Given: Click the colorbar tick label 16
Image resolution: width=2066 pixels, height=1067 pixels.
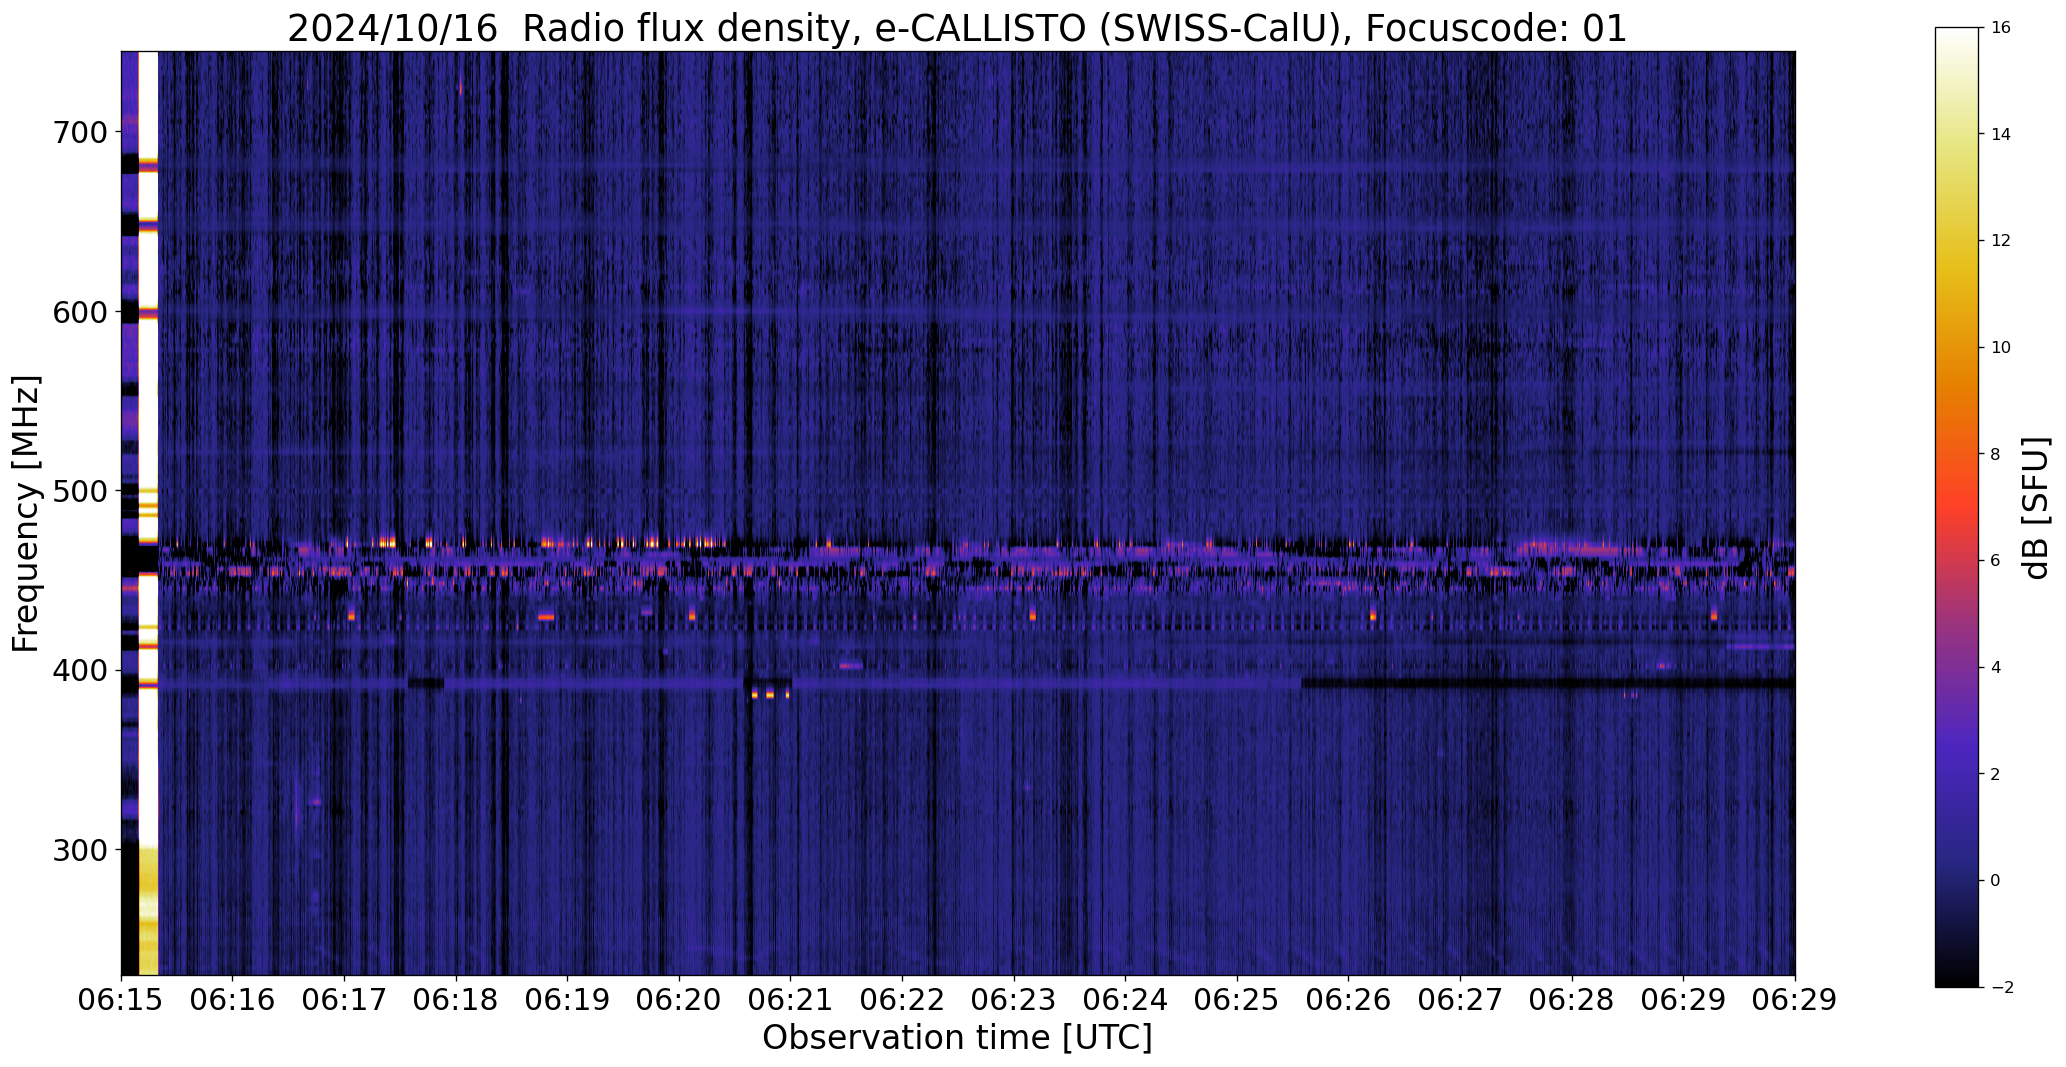Looking at the screenshot, I should click(2000, 28).
